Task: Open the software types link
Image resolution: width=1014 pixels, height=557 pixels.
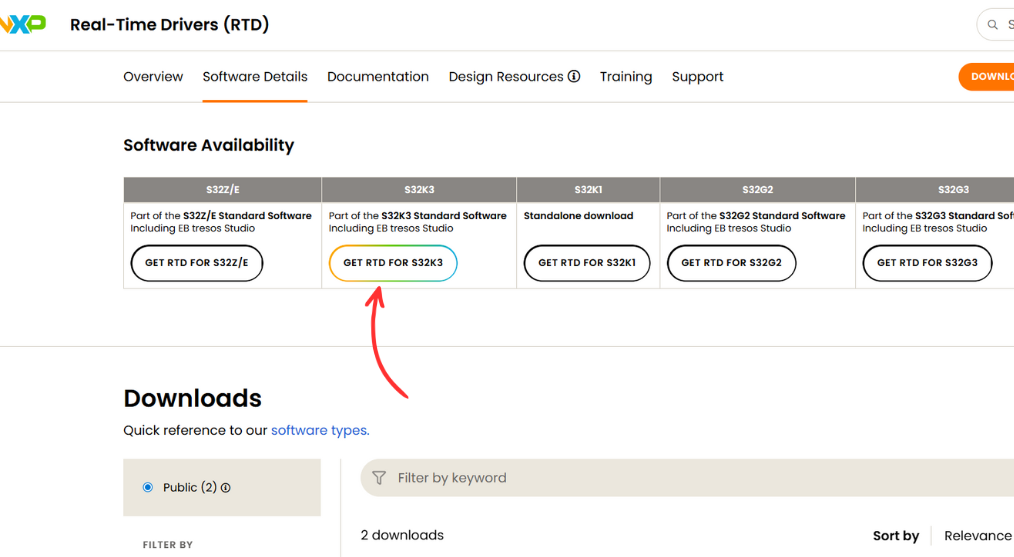Action: pyautogui.click(x=320, y=430)
